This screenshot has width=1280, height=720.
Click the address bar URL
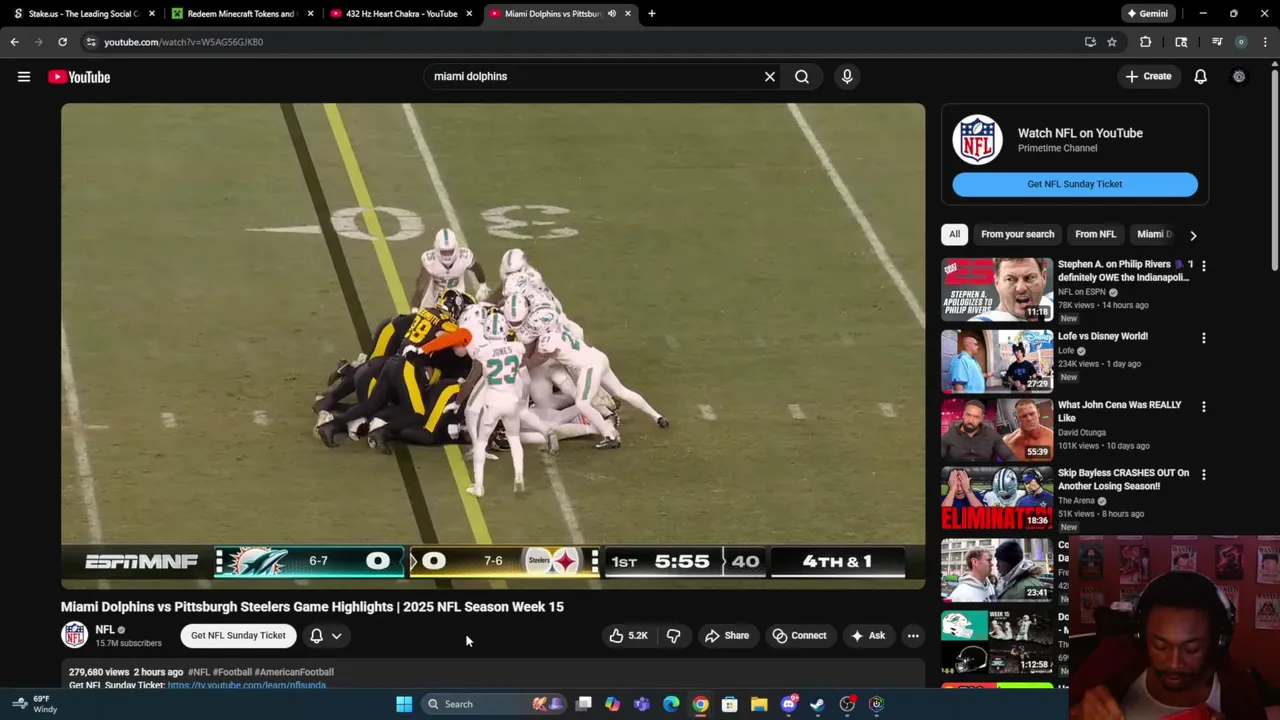[x=184, y=42]
